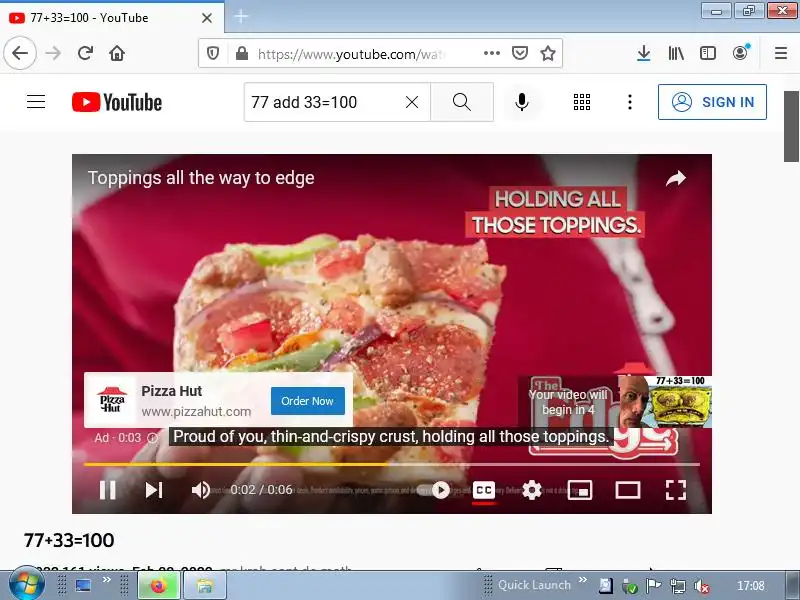Click the muted volume tray icon
This screenshot has width=800, height=600.
[702, 587]
